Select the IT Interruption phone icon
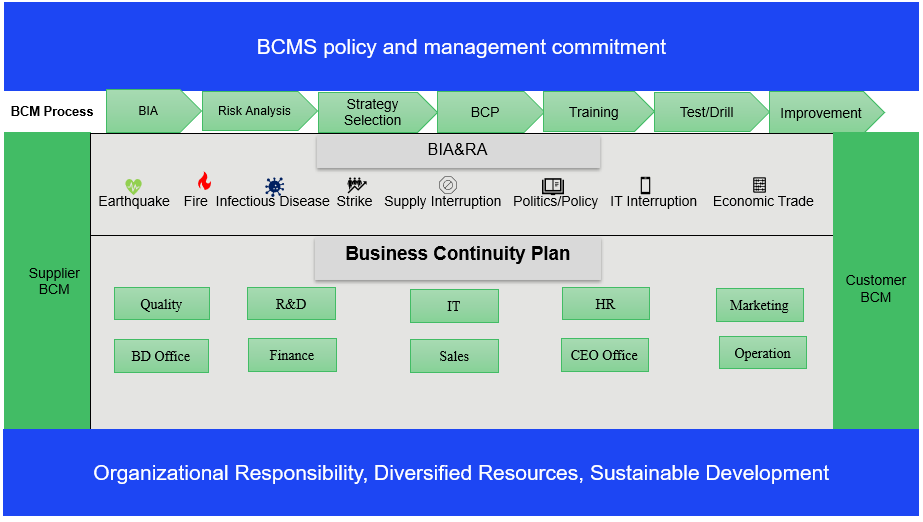The height and width of the screenshot is (522, 923). point(645,185)
